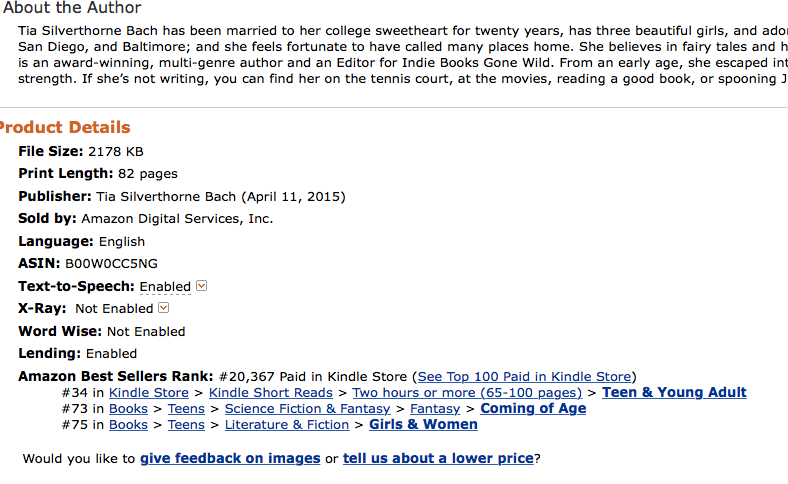The height and width of the screenshot is (484, 788).
Task: Click Teens link in the #75 ranking row
Action: pos(186,425)
